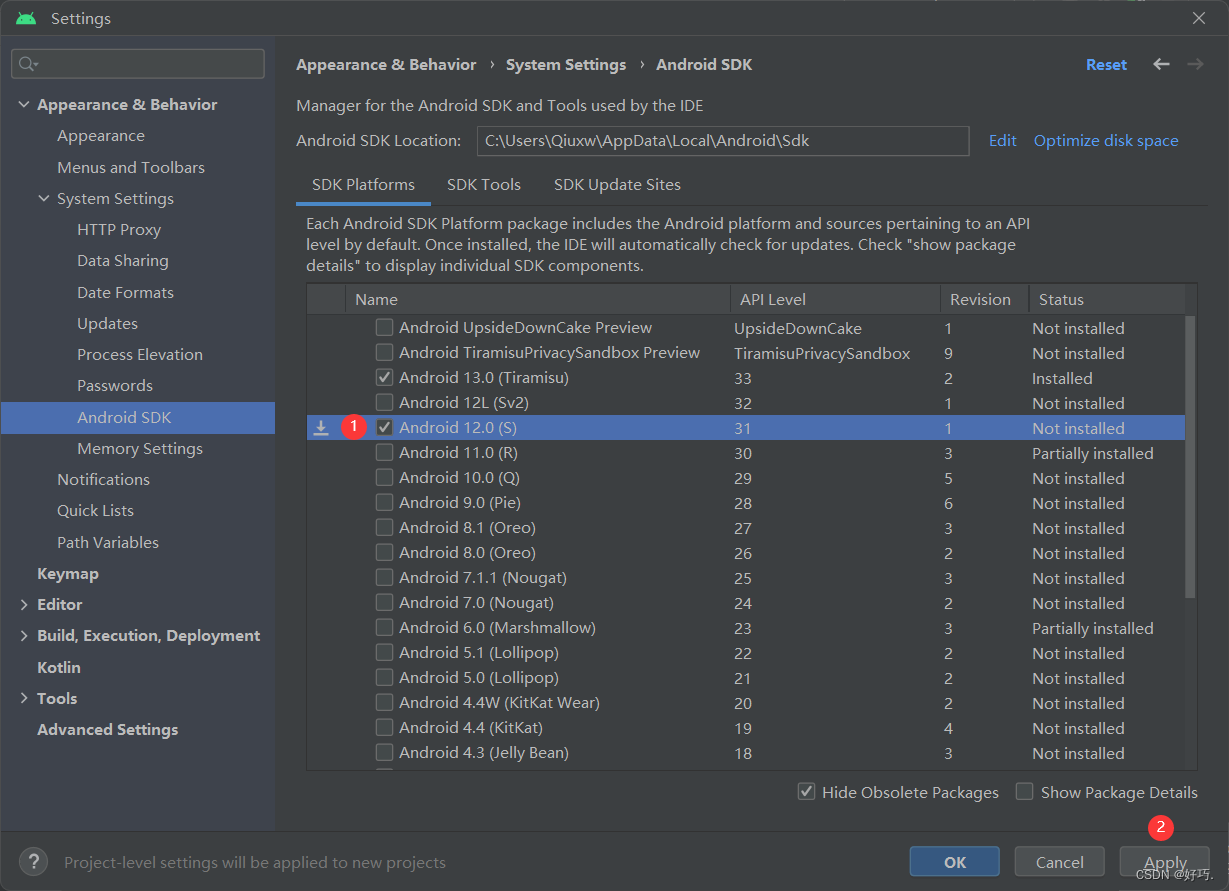Open Kotlin settings page
1229x891 pixels.
coord(59,668)
